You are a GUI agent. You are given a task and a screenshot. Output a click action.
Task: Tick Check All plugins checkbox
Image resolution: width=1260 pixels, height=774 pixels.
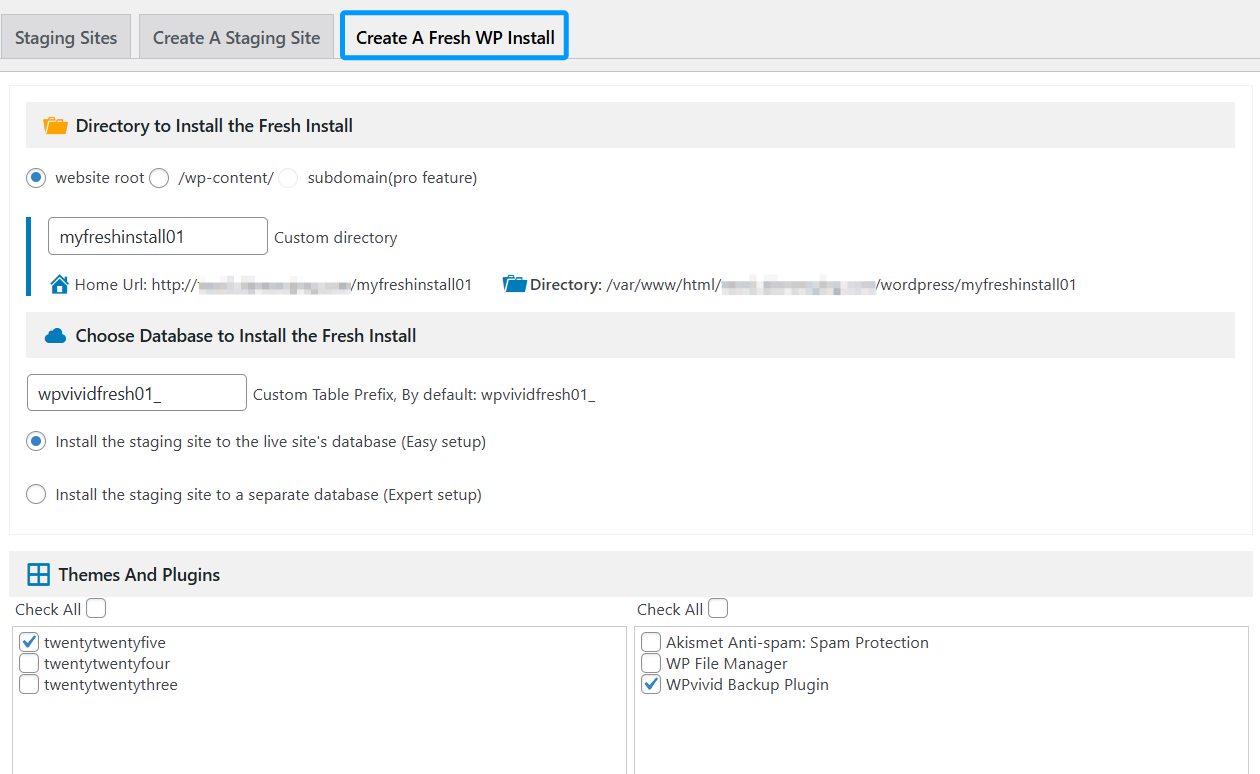click(718, 608)
